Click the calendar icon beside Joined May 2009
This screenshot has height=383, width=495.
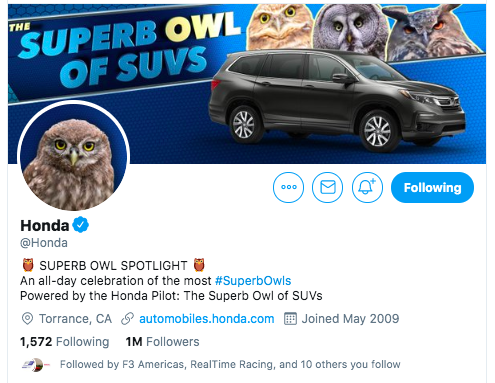coord(290,319)
